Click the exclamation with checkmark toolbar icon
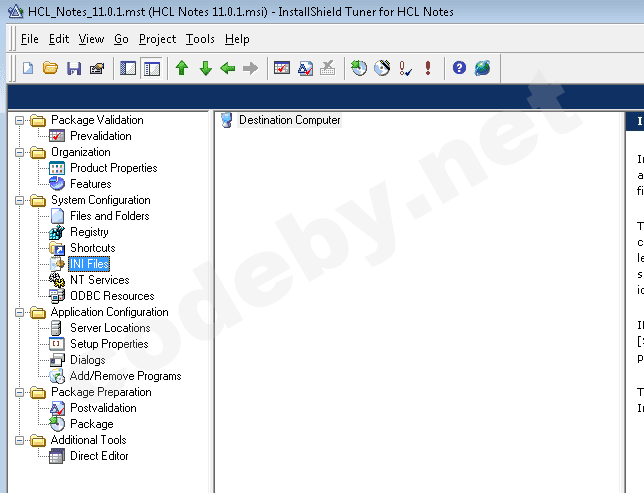Image resolution: width=644 pixels, height=493 pixels. [405, 68]
